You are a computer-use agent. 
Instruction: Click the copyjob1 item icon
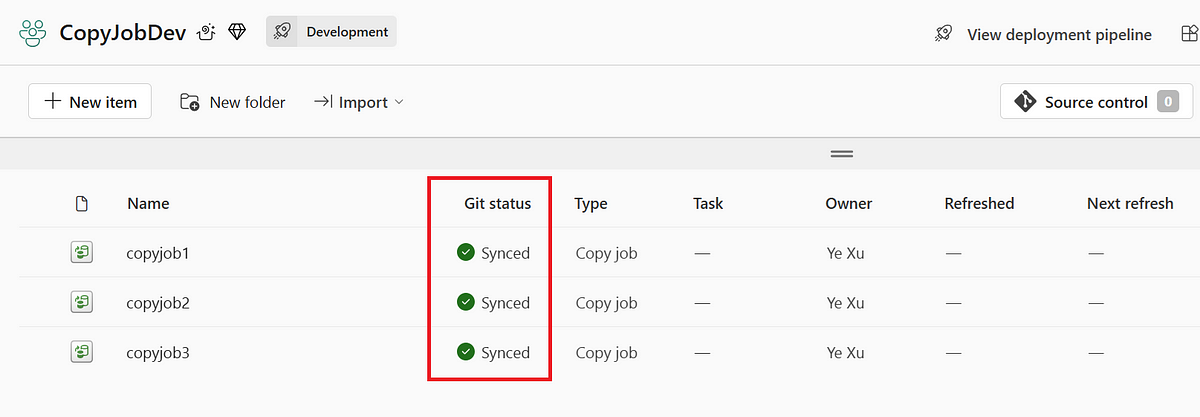click(x=82, y=253)
